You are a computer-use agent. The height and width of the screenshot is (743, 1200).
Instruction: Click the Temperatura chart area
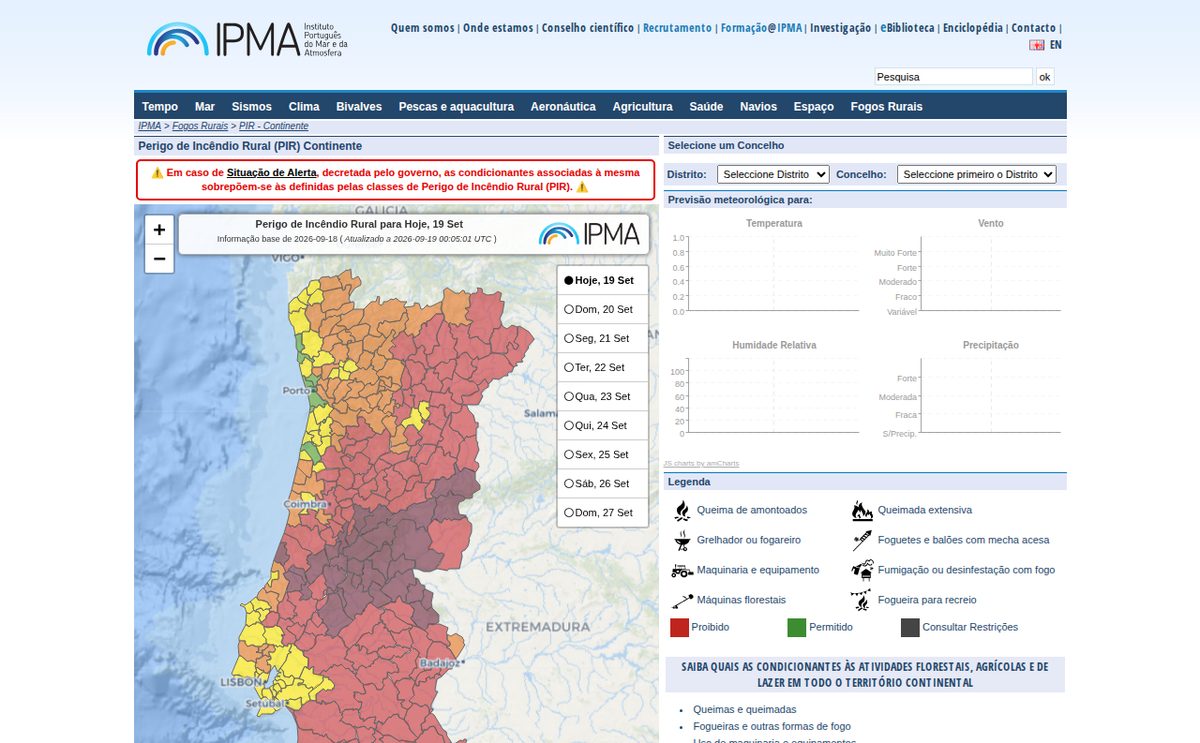774,274
